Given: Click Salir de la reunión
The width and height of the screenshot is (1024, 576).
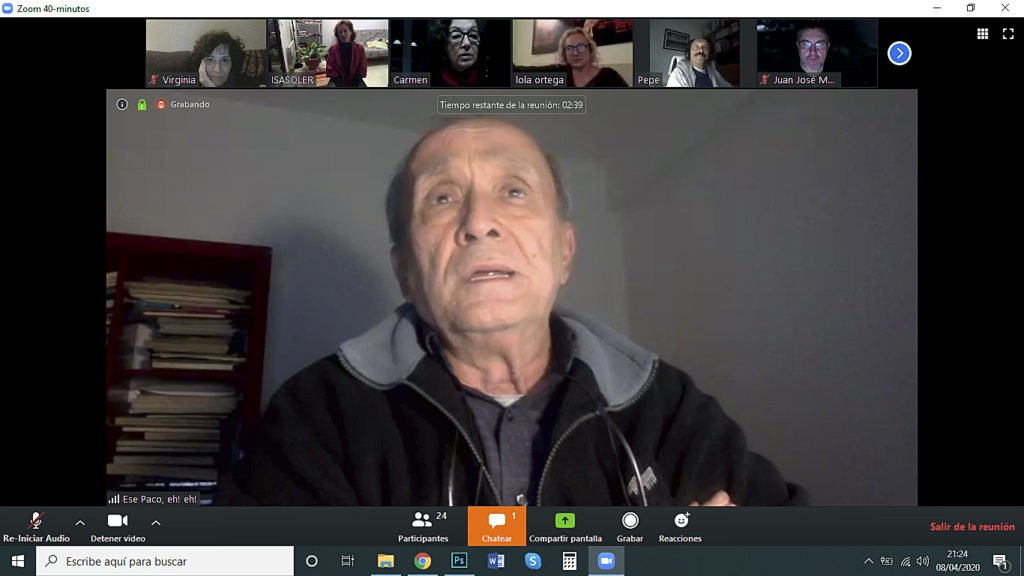Looking at the screenshot, I should point(972,527).
